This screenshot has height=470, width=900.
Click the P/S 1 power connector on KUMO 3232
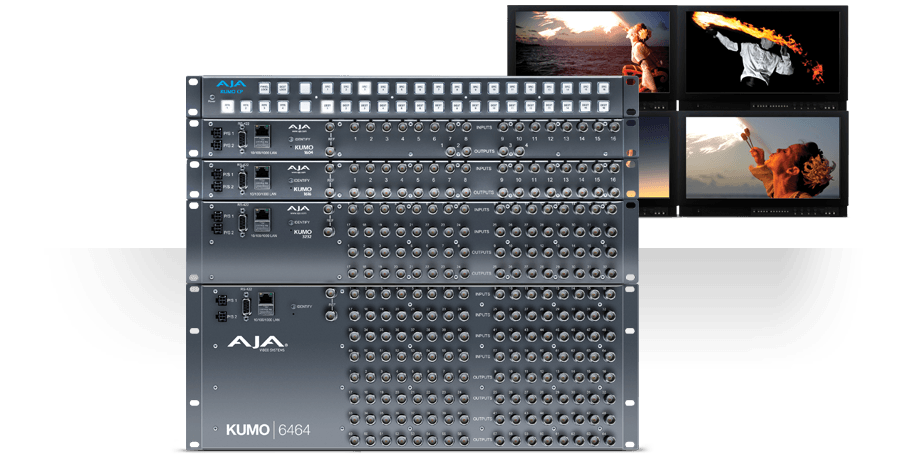pyautogui.click(x=216, y=216)
